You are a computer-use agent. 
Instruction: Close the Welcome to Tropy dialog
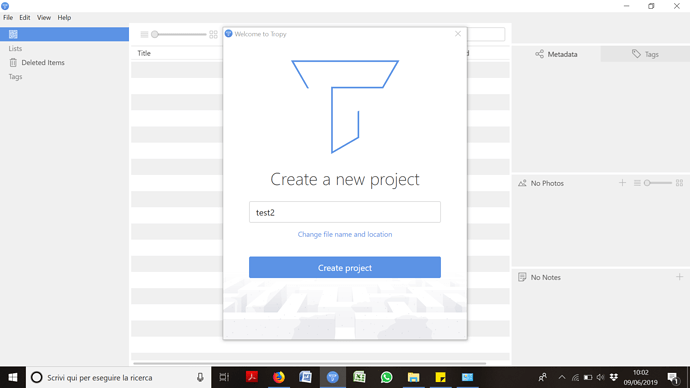458,34
